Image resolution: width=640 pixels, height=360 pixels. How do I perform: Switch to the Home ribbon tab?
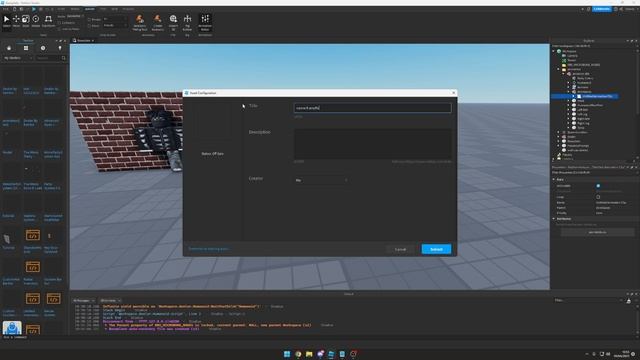(x=61, y=9)
